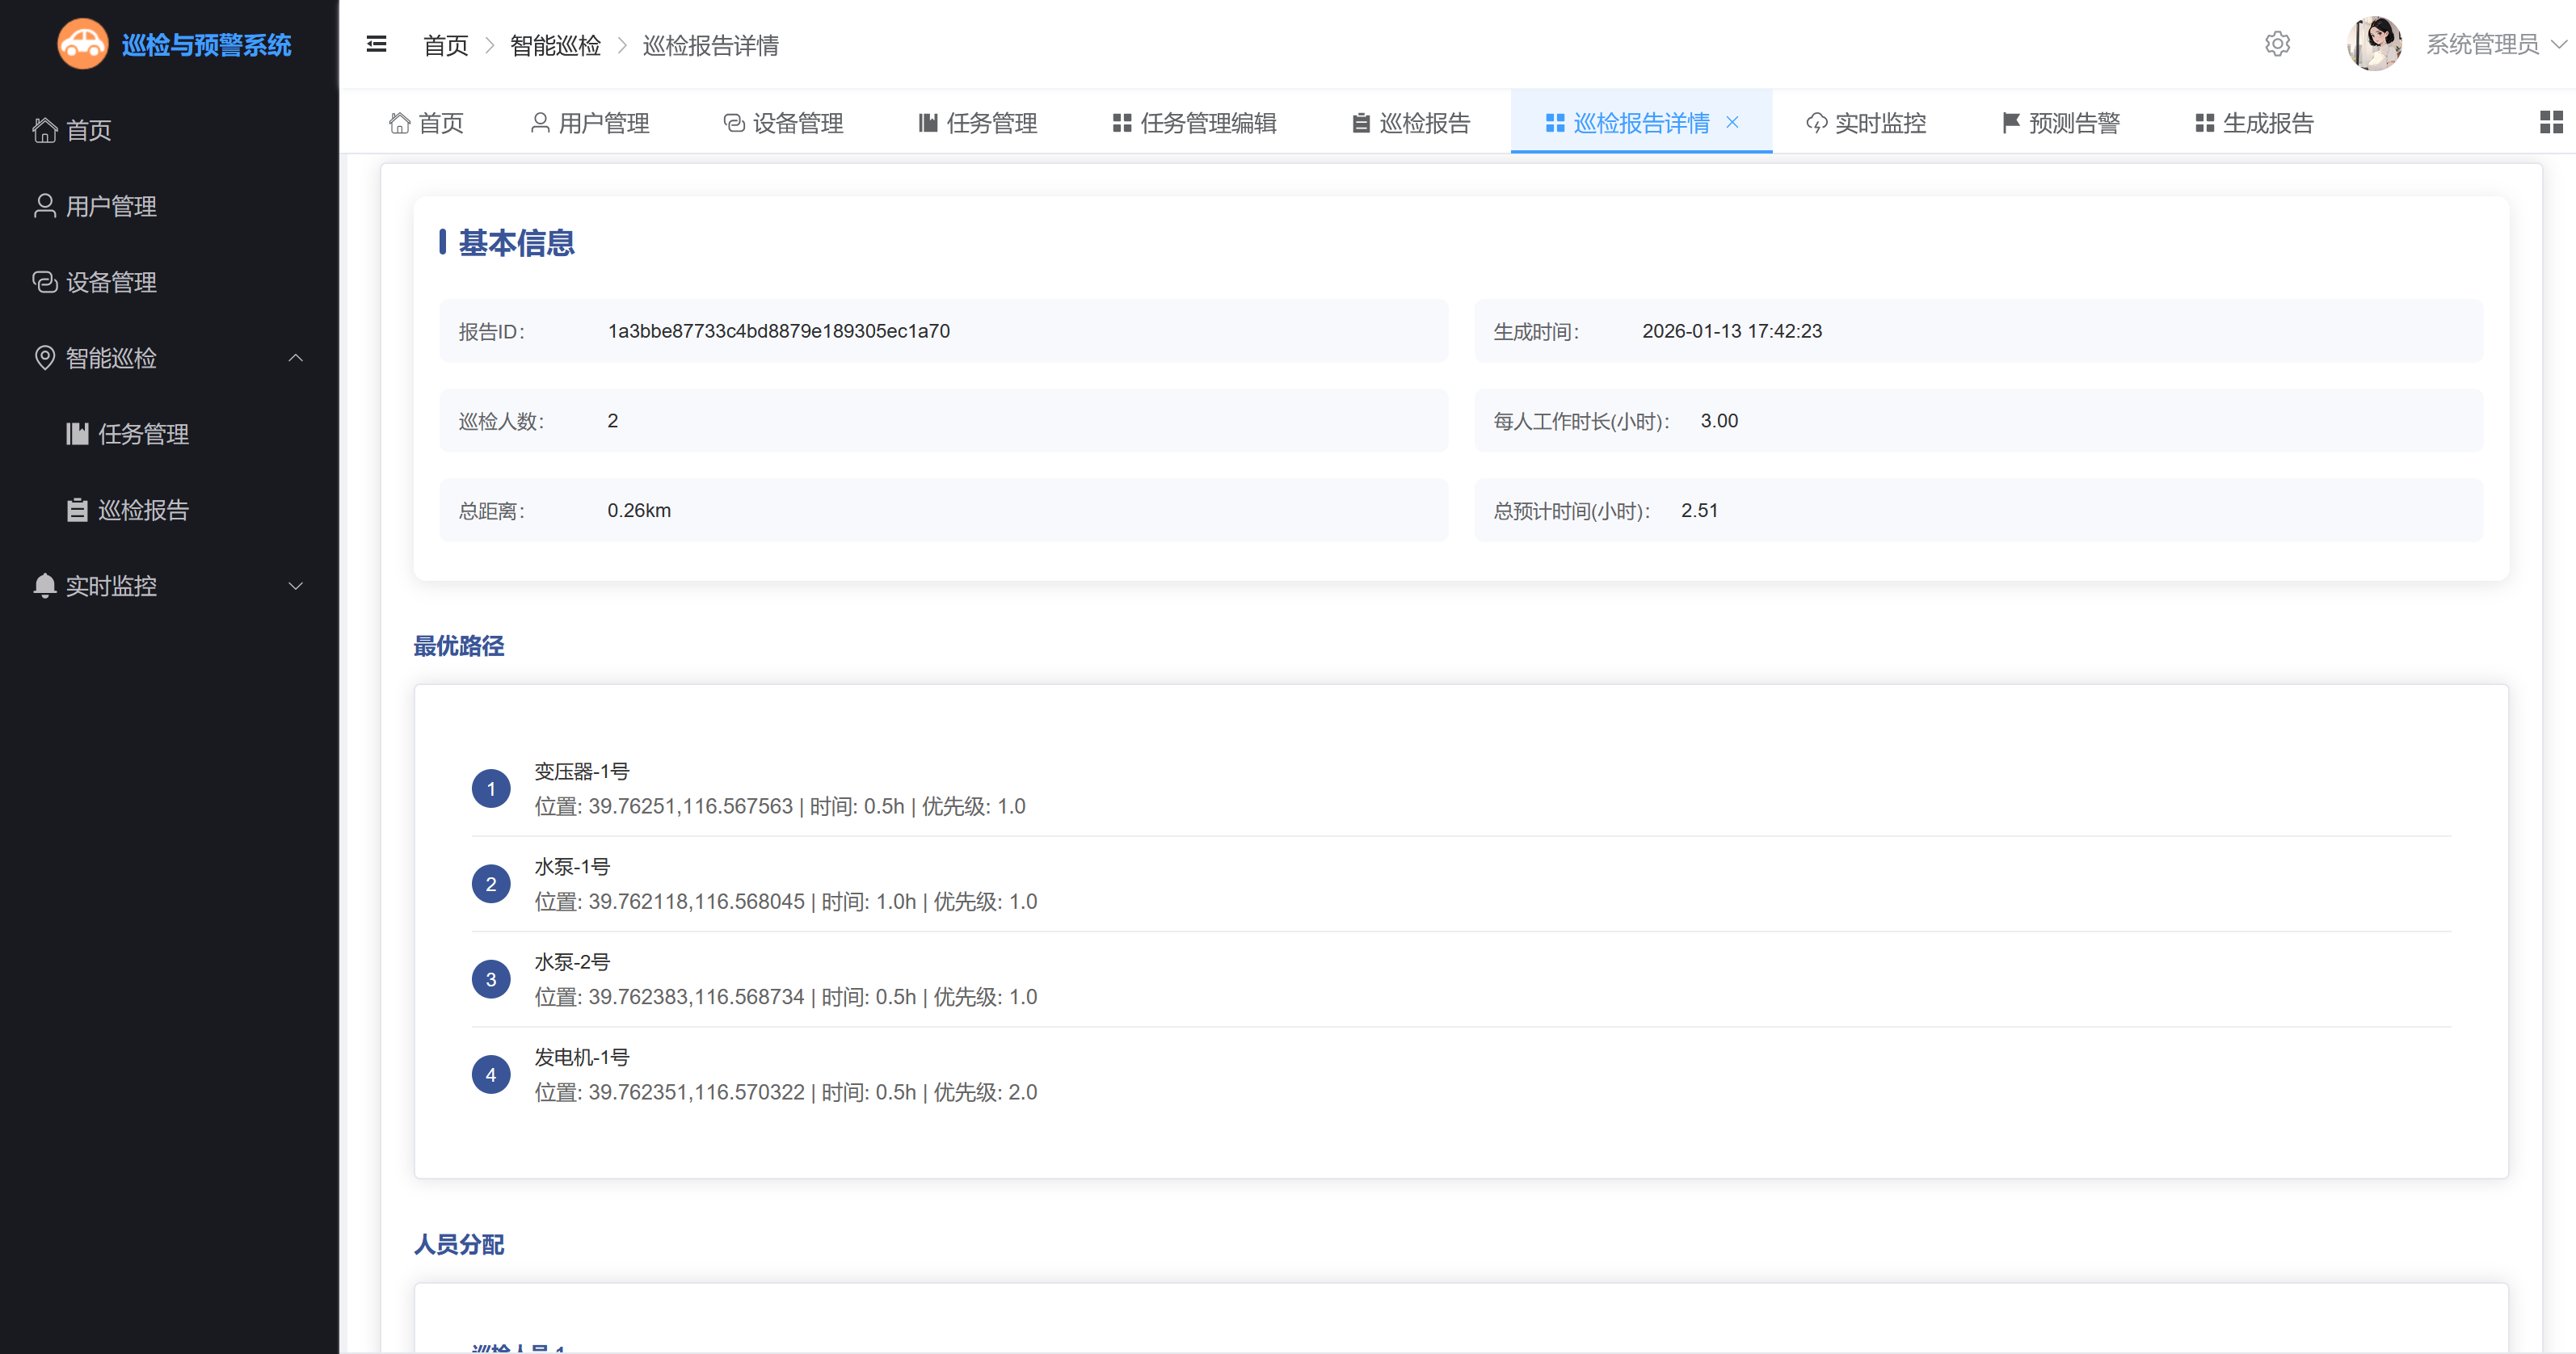Viewport: 2576px width, 1354px height.
Task: Click the sidebar collapse hamburger icon
Action: point(376,44)
